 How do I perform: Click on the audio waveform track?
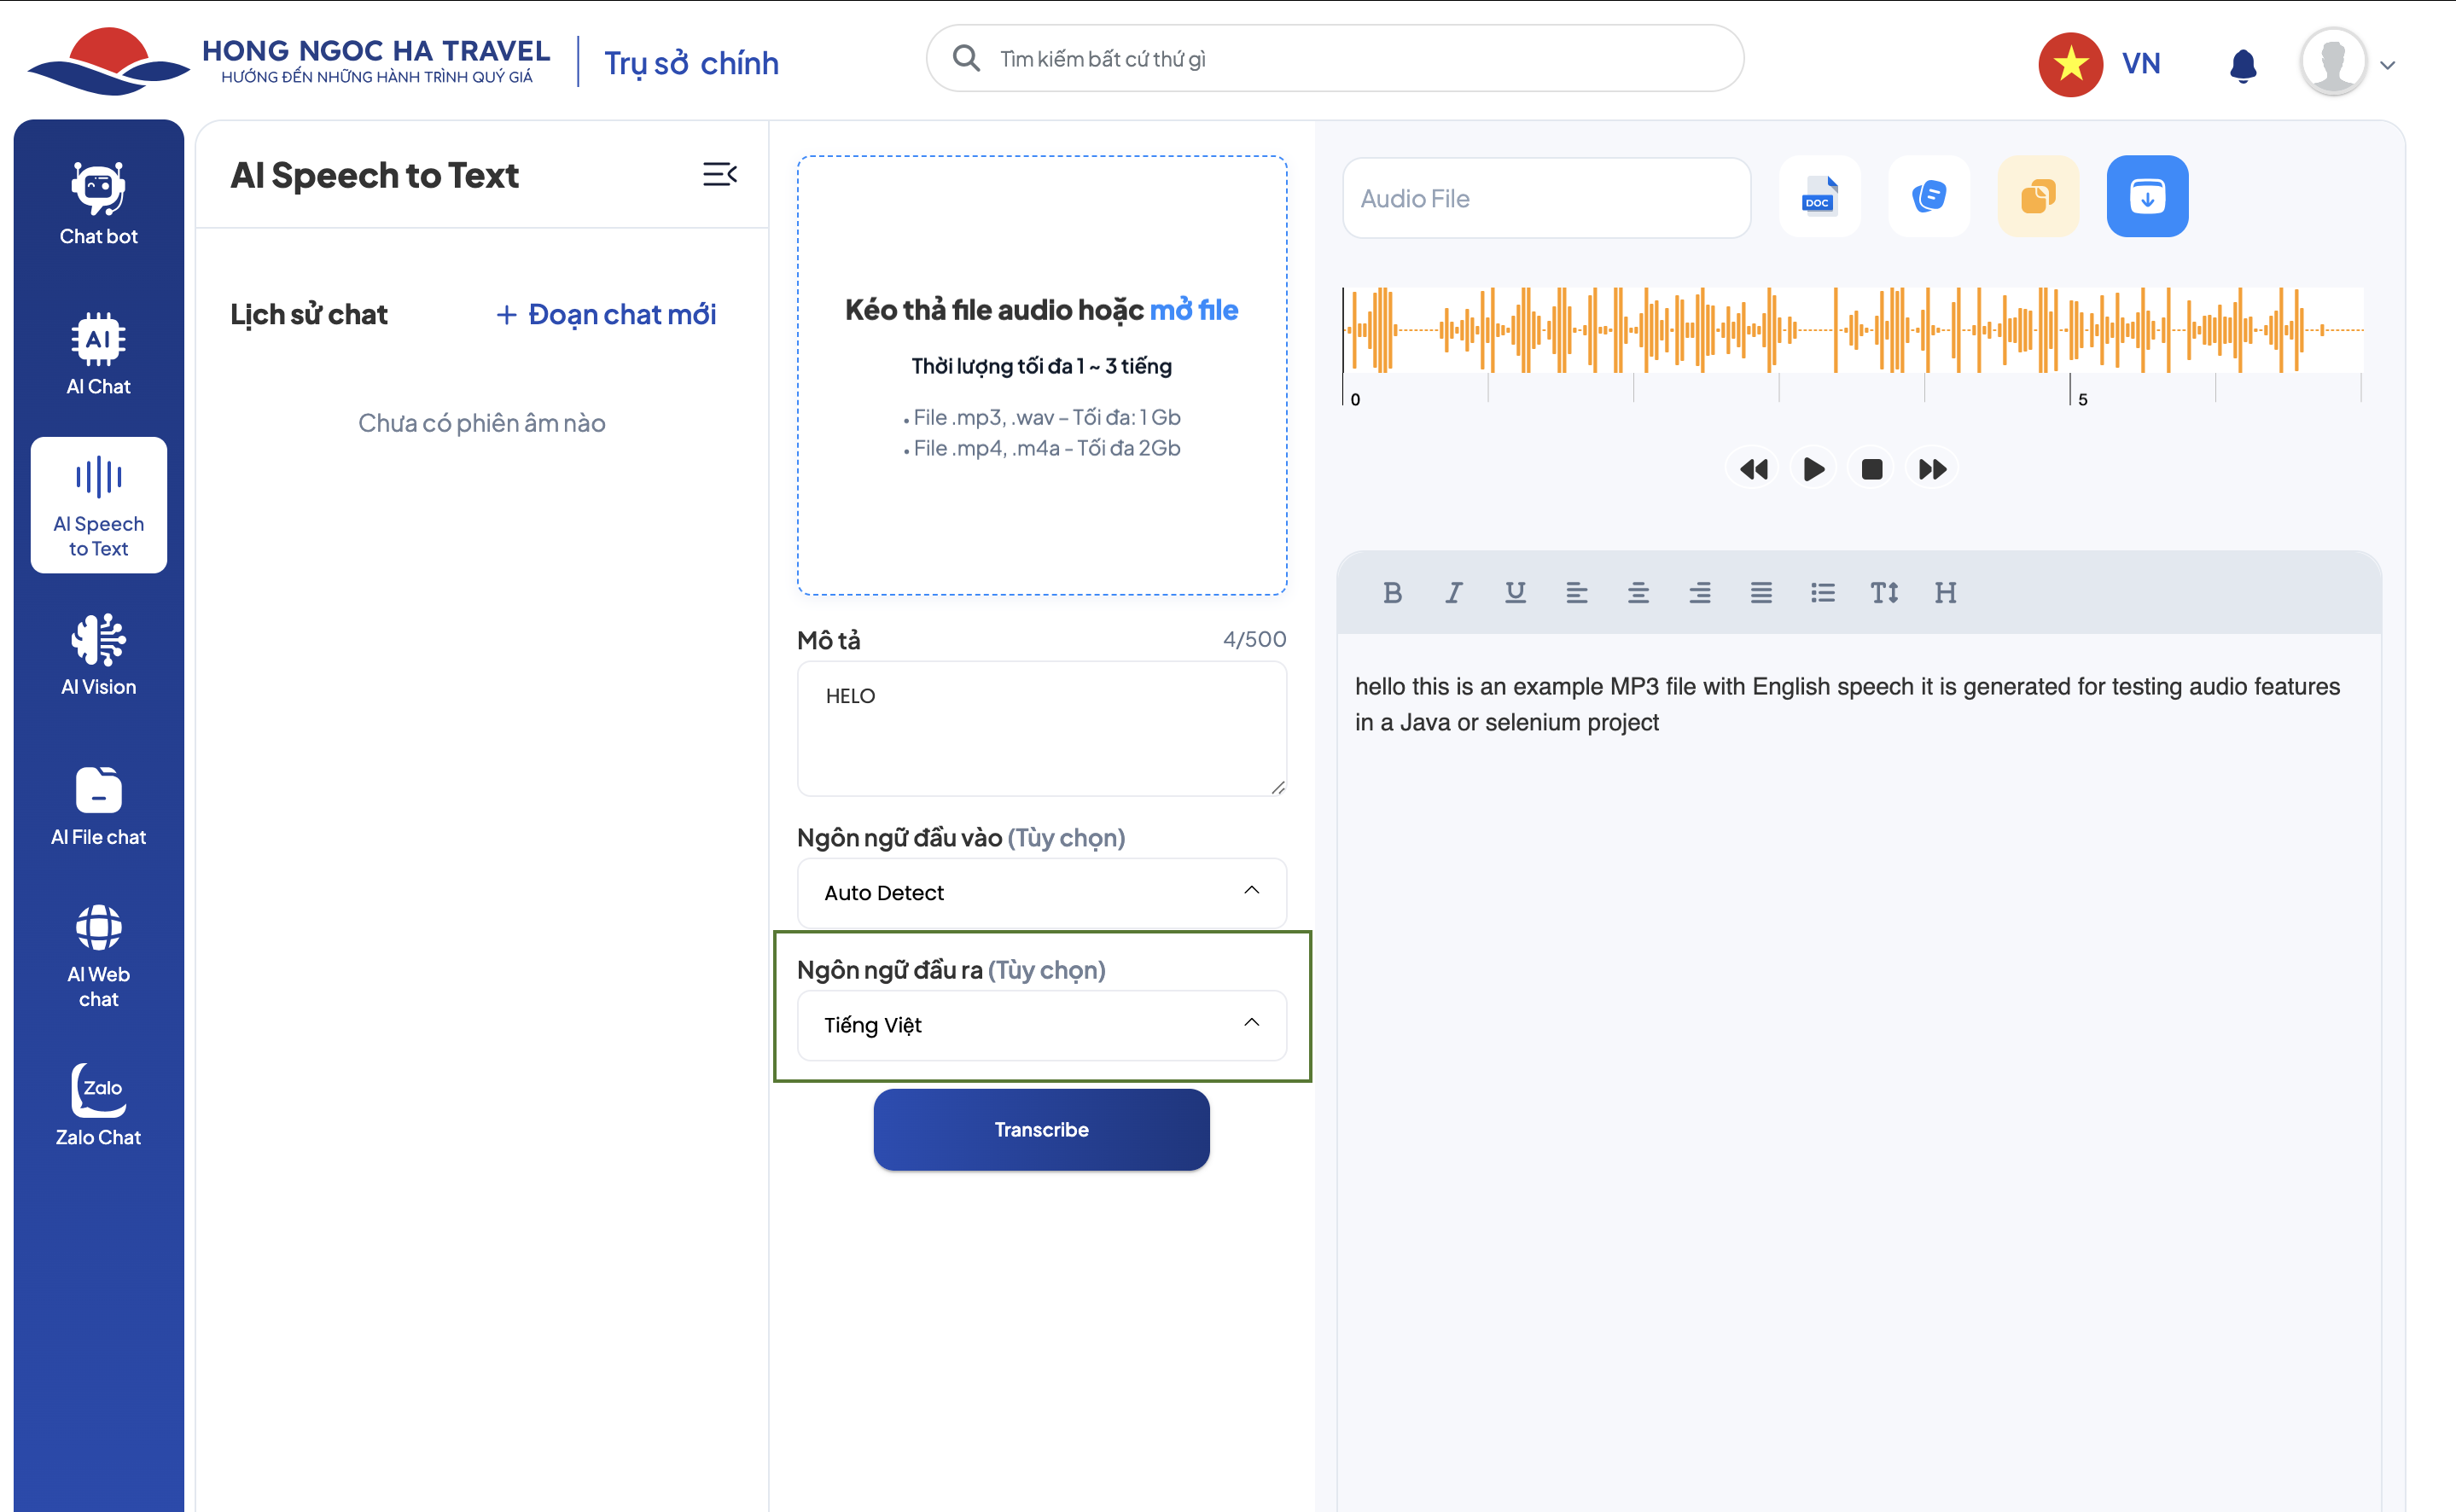(x=1851, y=329)
